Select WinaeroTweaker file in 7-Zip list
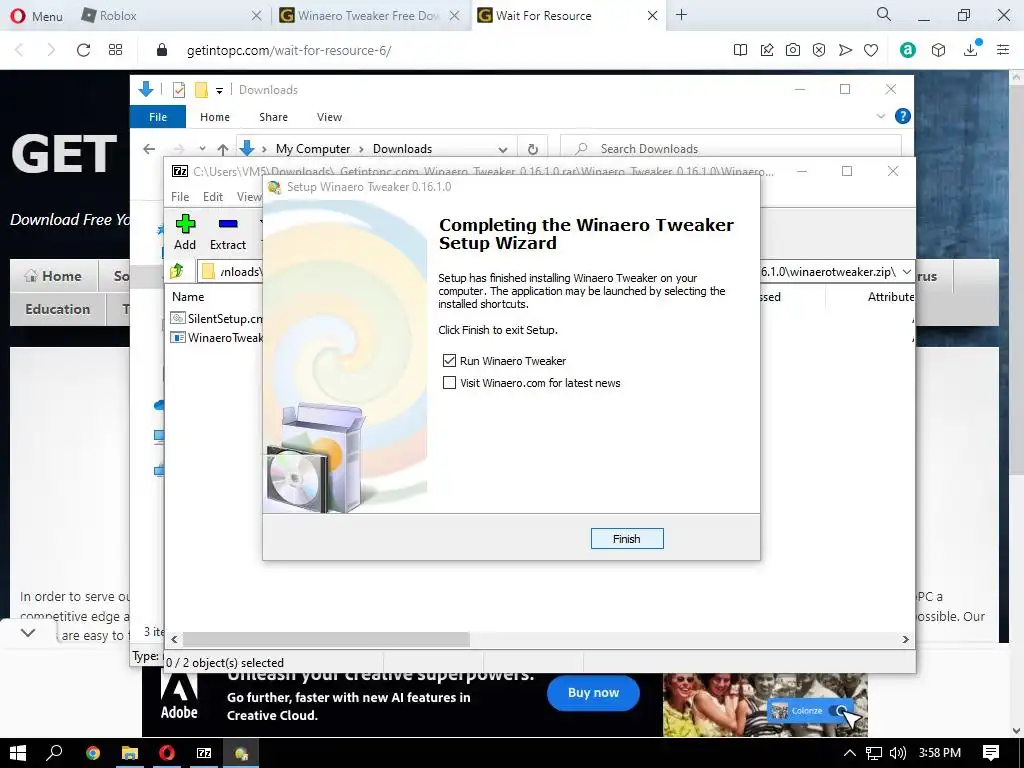 click(216, 338)
